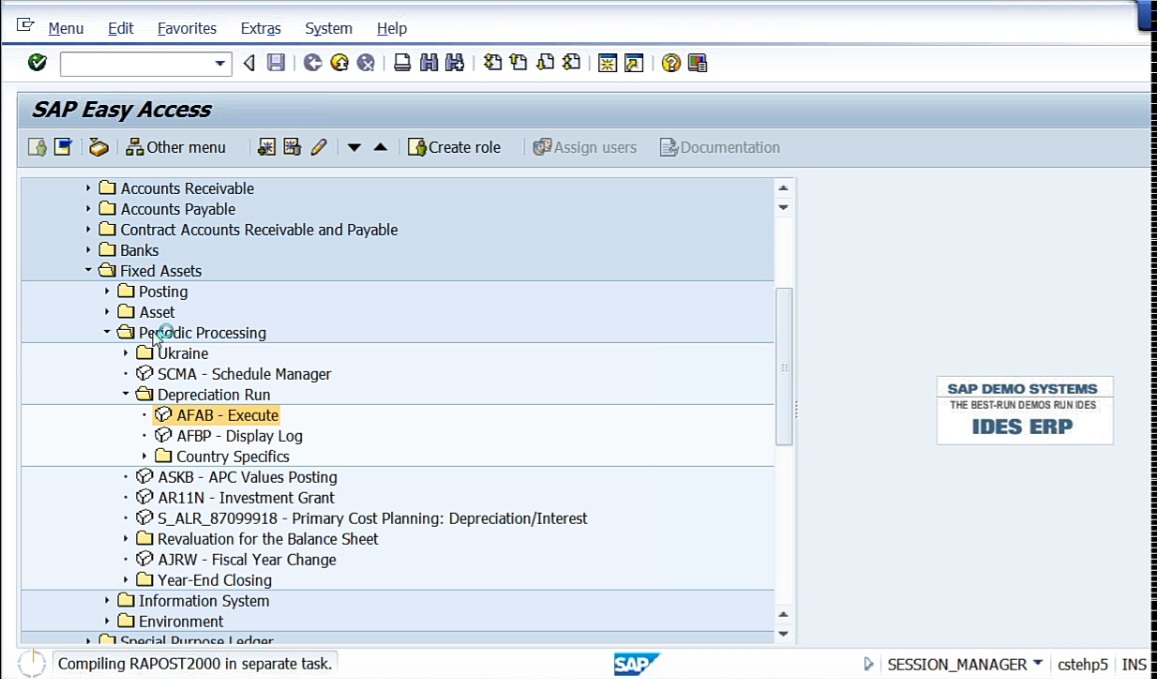Expand the Year-End Closing folder
The width and height of the screenshot is (1157, 679).
pos(125,580)
